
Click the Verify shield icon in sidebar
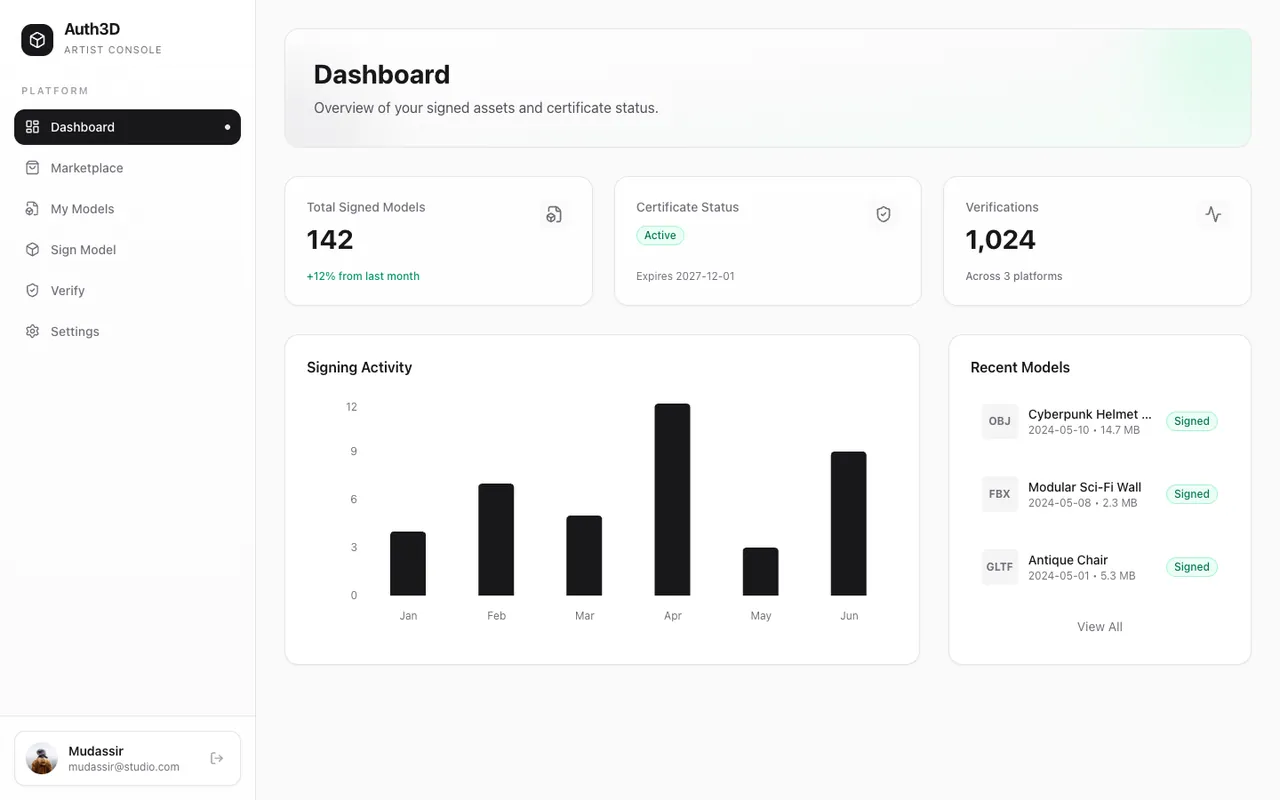tap(33, 291)
